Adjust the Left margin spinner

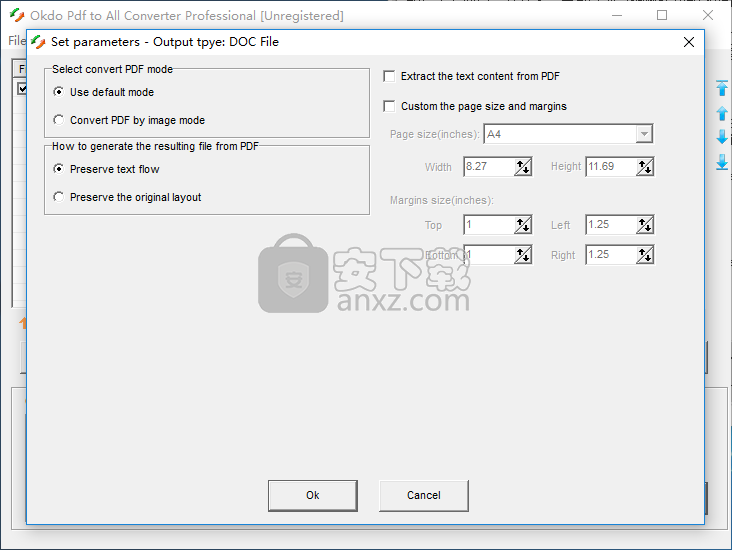pos(645,225)
